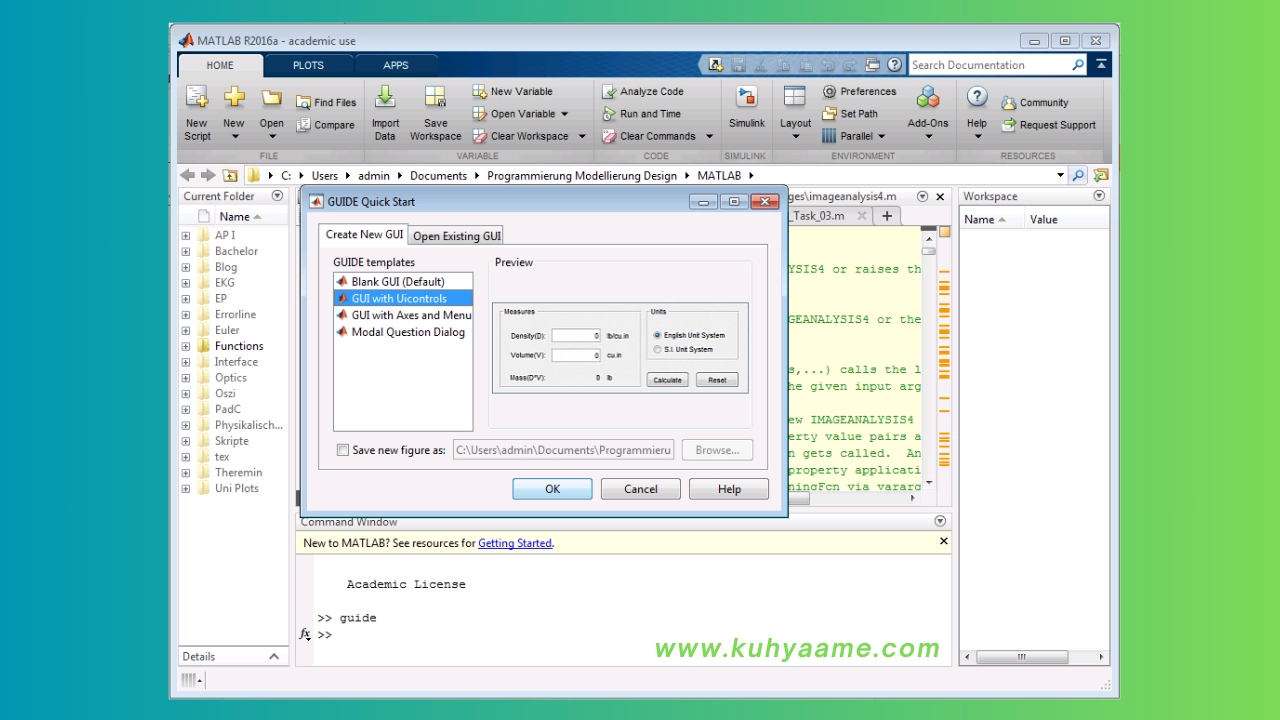Click Run and Time
The height and width of the screenshot is (720, 1280).
pyautogui.click(x=641, y=114)
